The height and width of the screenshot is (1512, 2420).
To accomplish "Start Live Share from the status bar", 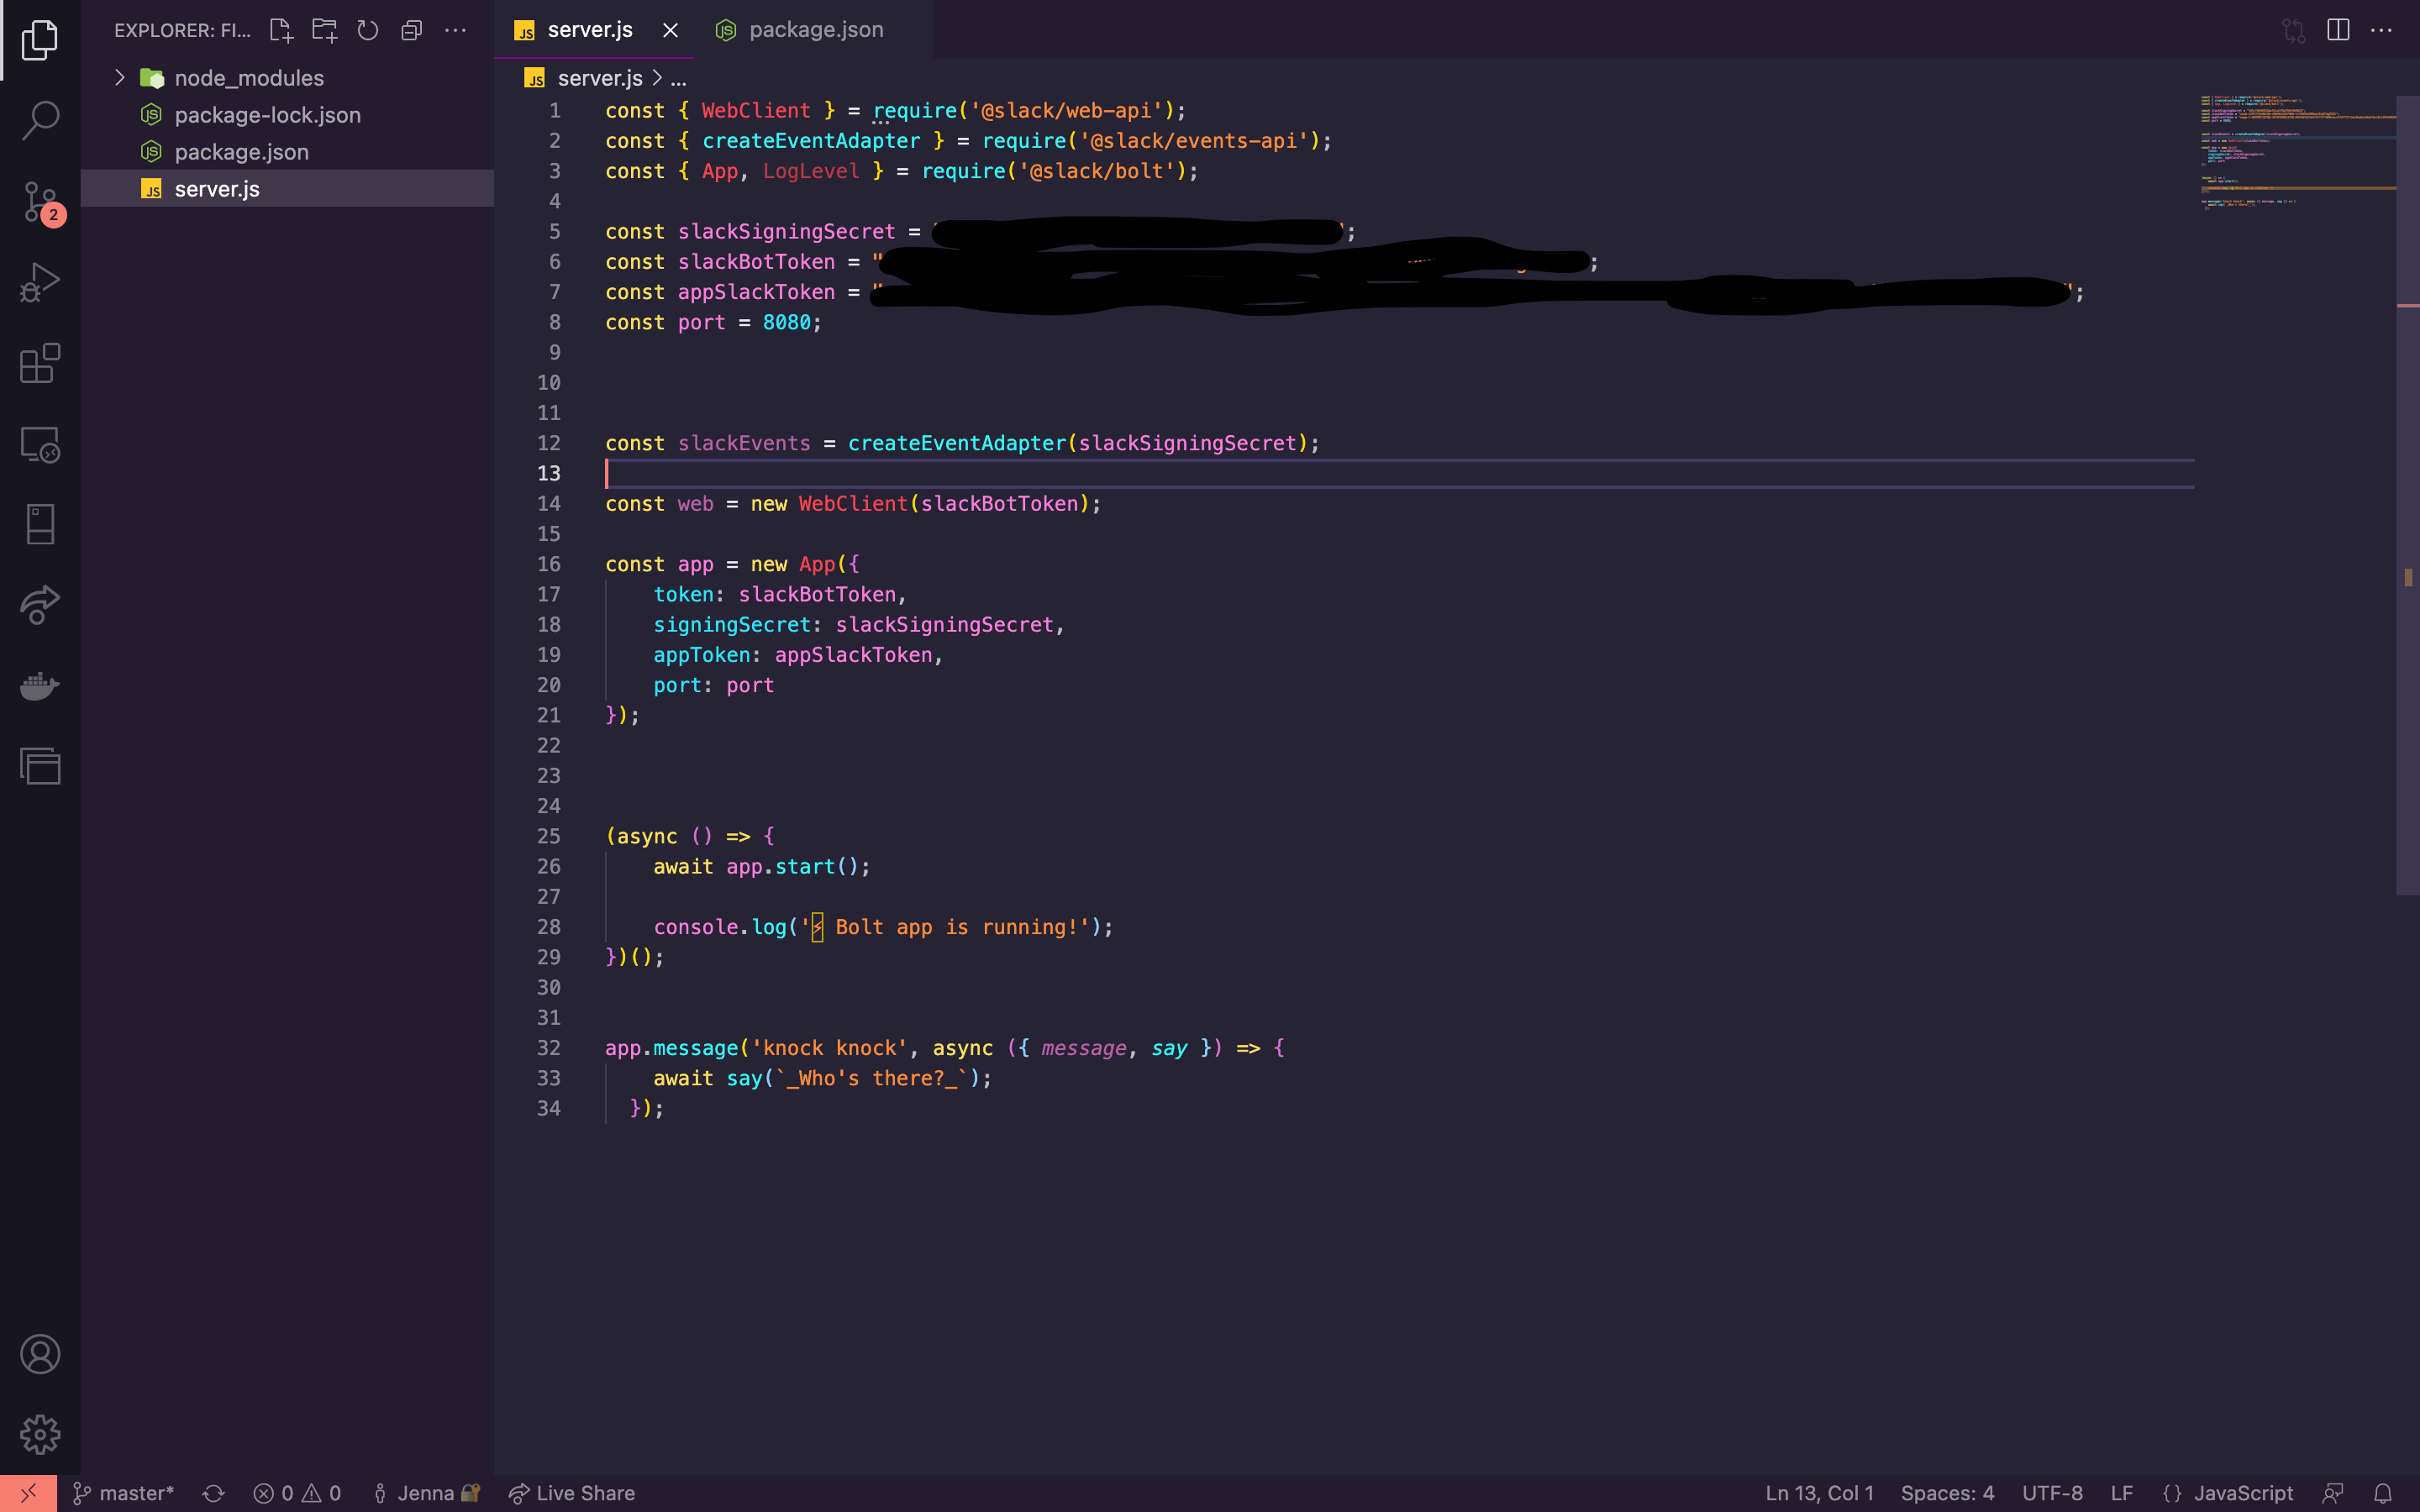I will coord(572,1493).
